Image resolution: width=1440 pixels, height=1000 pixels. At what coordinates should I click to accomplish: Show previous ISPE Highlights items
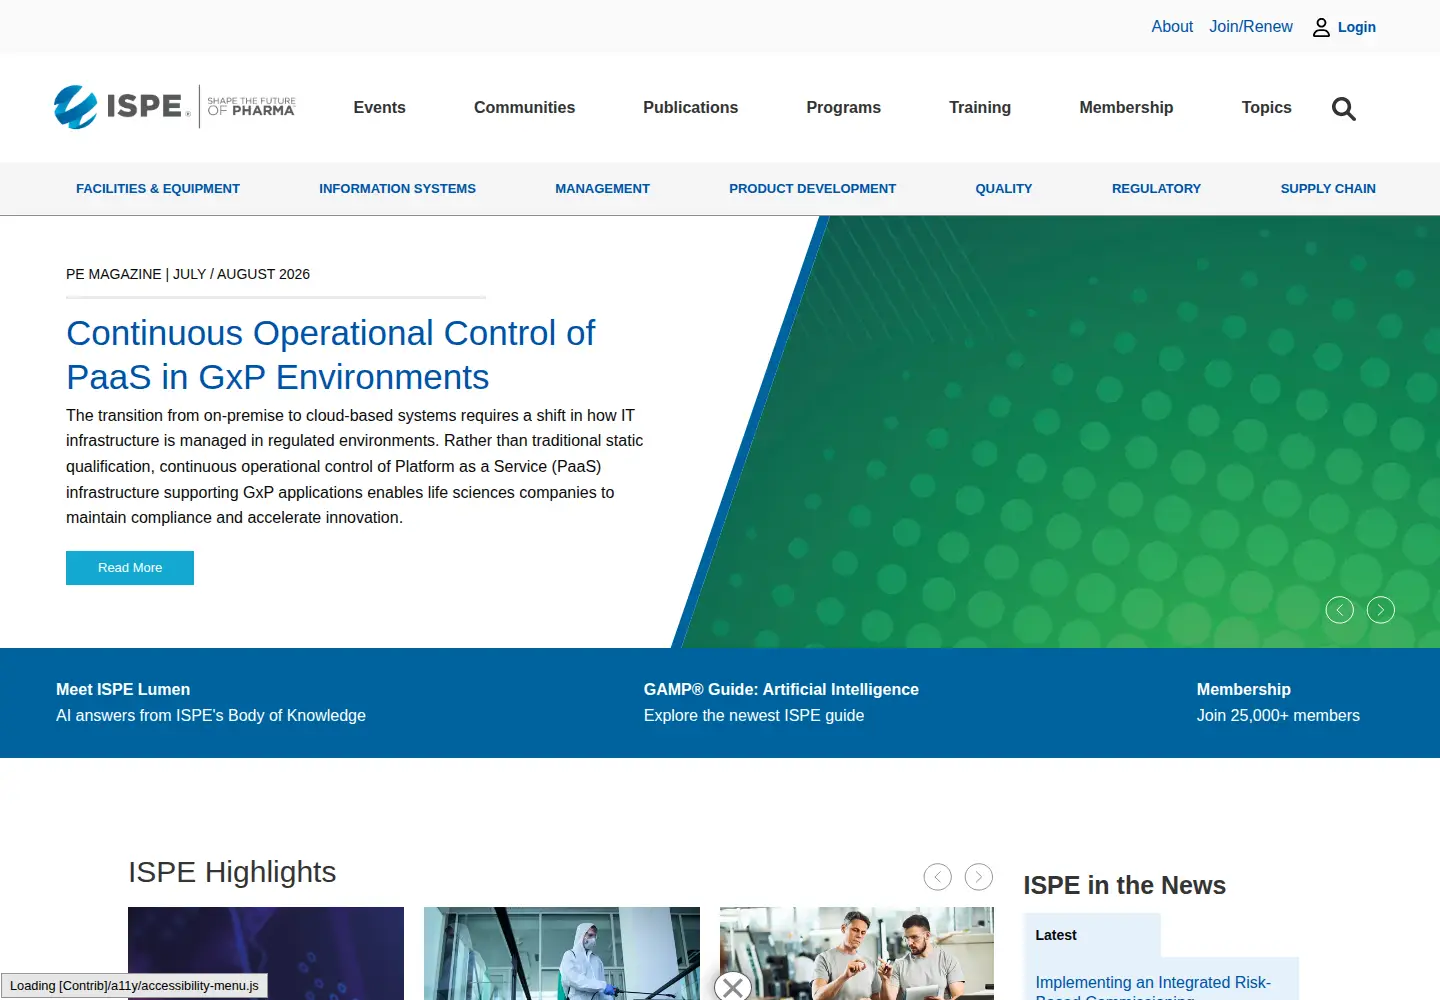point(938,877)
